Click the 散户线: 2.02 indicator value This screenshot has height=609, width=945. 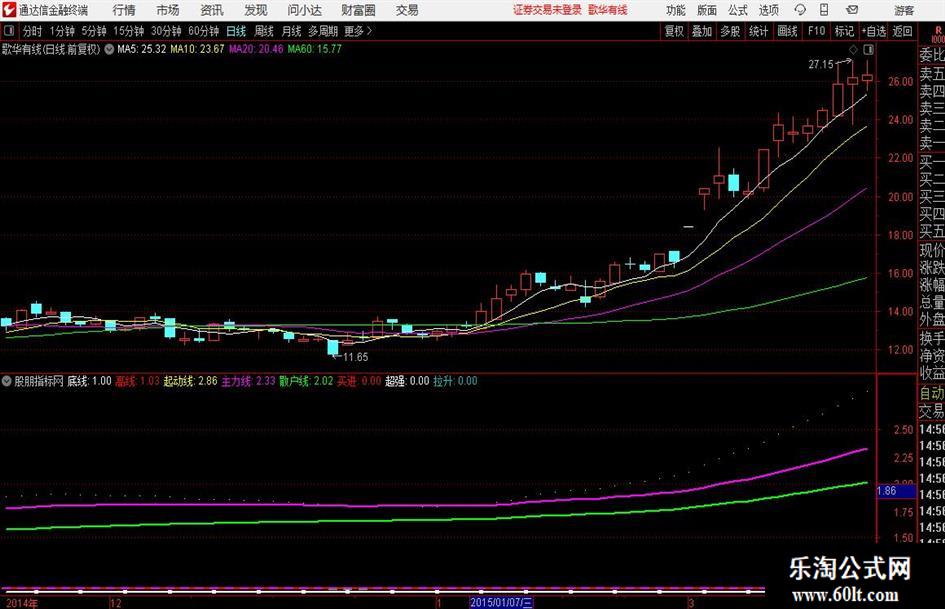pyautogui.click(x=306, y=381)
